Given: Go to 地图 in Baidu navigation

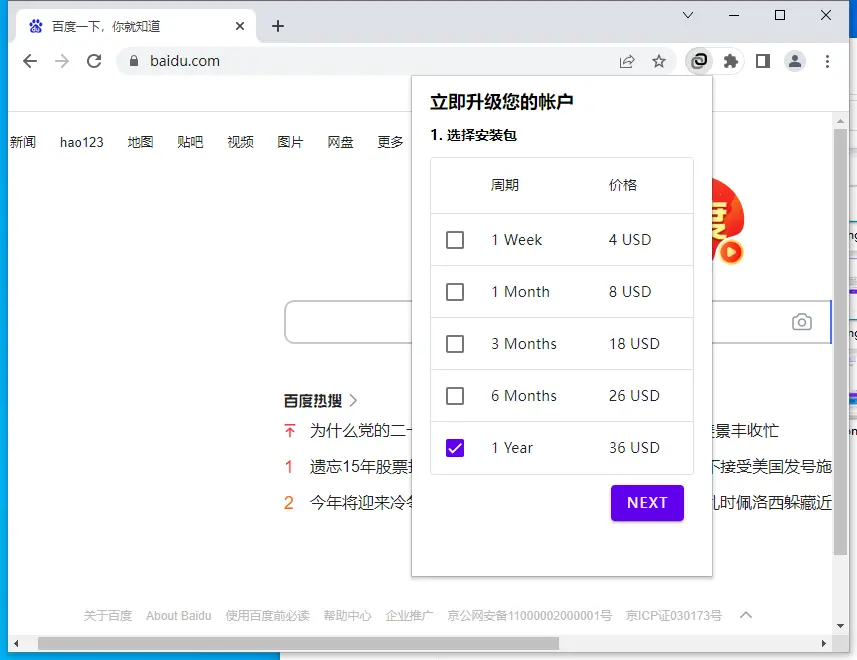Looking at the screenshot, I should [140, 142].
